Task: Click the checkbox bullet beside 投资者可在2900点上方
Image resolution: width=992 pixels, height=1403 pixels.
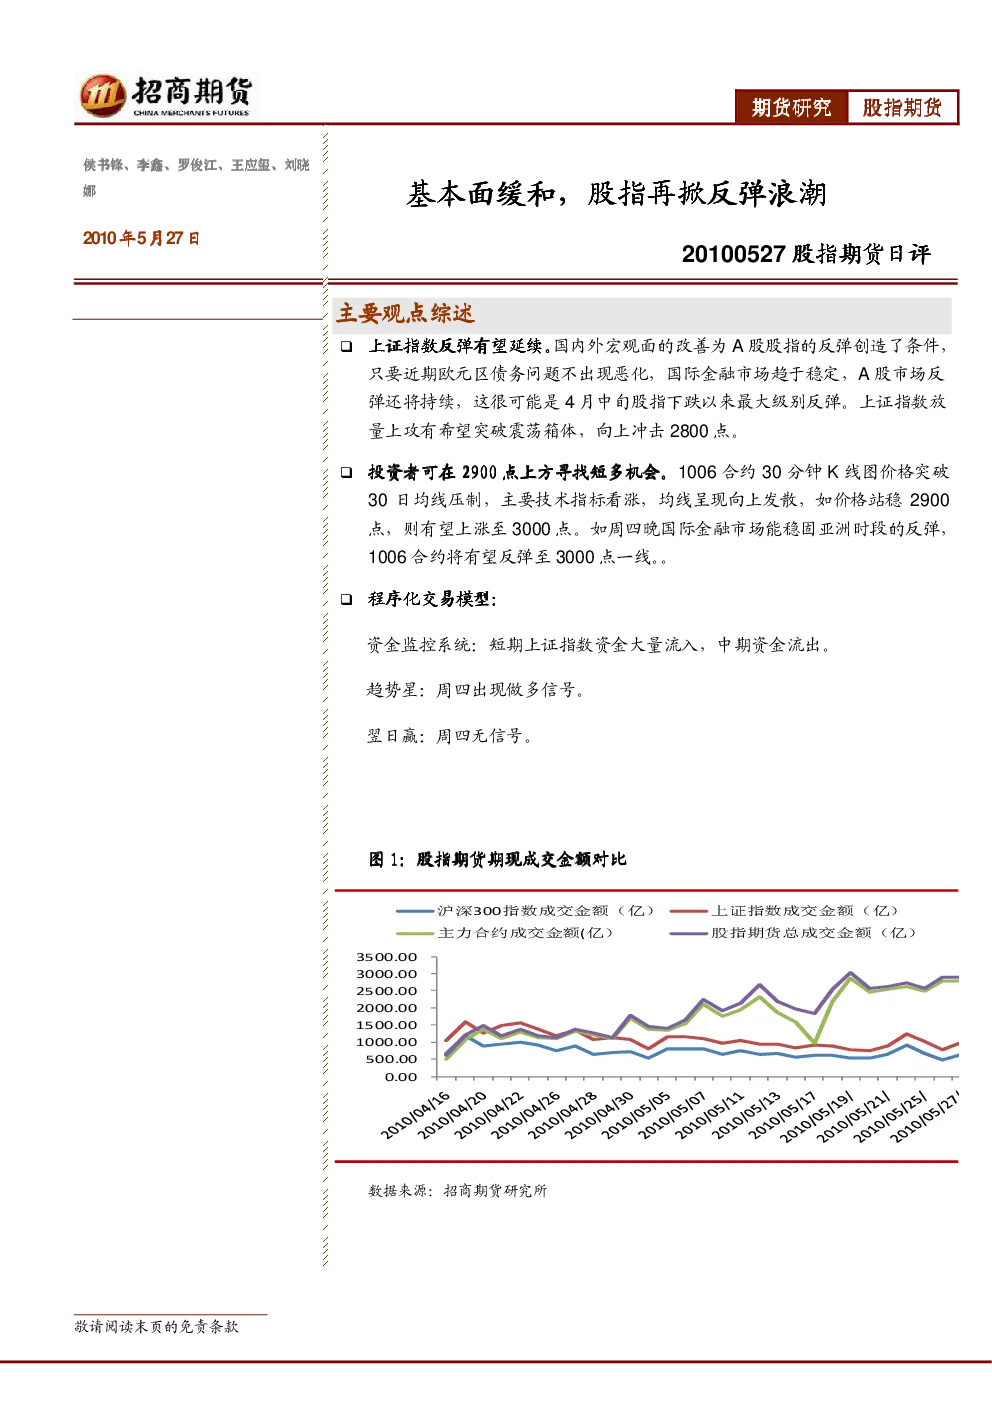Action: click(x=346, y=472)
